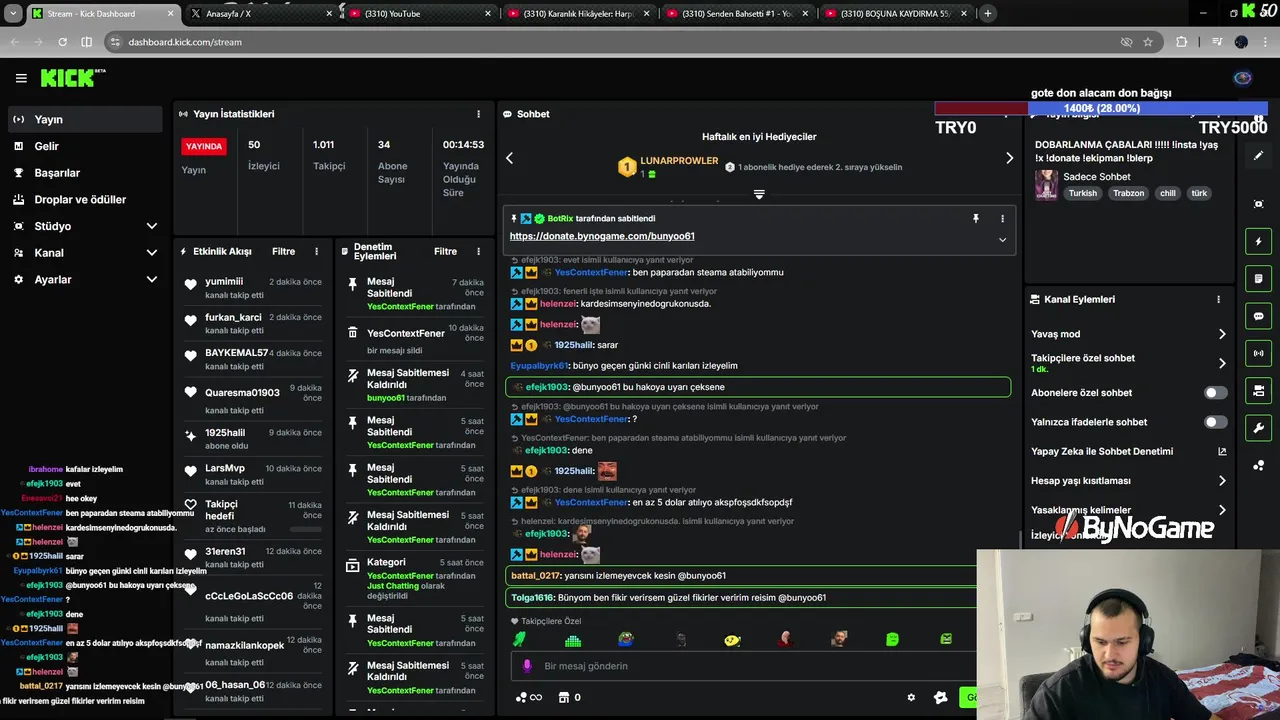The height and width of the screenshot is (720, 1280).
Task: Open Kanal Eylemleri panel options menu
Action: [1218, 299]
